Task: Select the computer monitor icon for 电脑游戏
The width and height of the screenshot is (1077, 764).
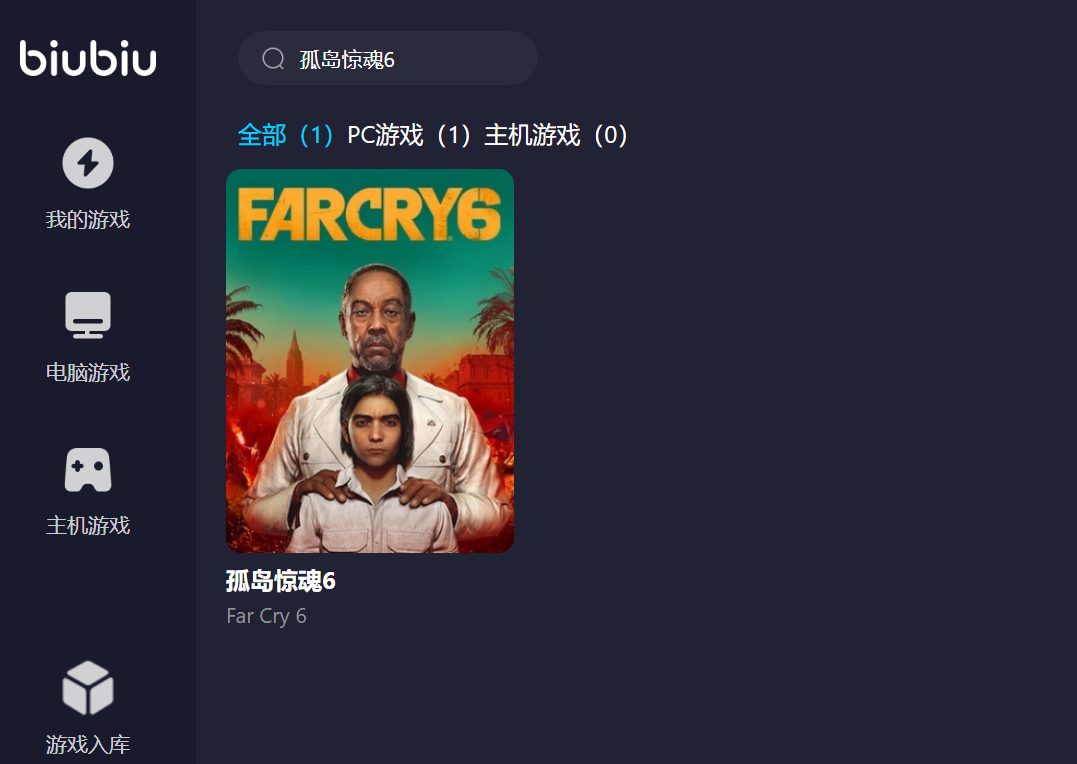Action: [x=88, y=315]
